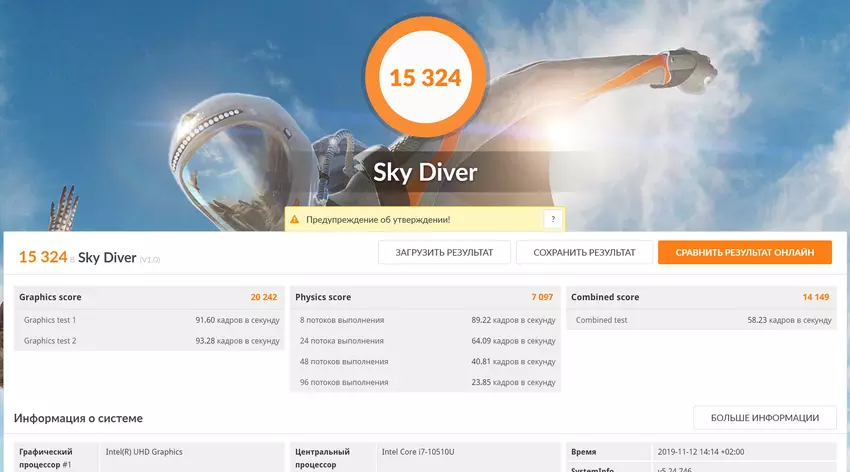850x472 pixels.
Task: Click the Combined test result row
Action: (x=702, y=320)
